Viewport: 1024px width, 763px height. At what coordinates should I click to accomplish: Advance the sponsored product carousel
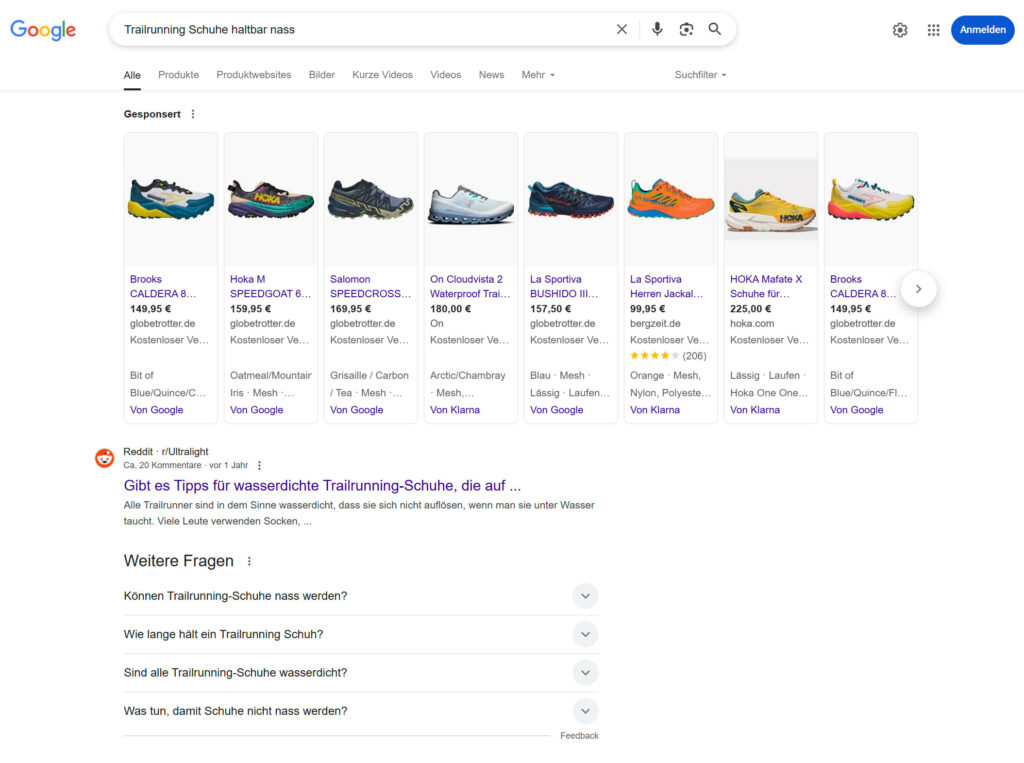(918, 289)
